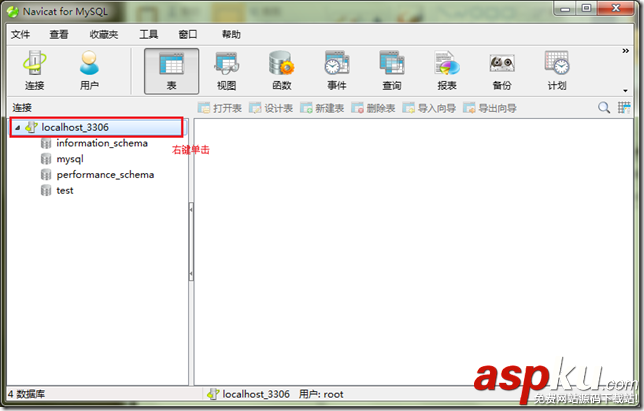Click the 打开表 (Open Table) button
The width and height of the screenshot is (644, 411).
pos(220,108)
